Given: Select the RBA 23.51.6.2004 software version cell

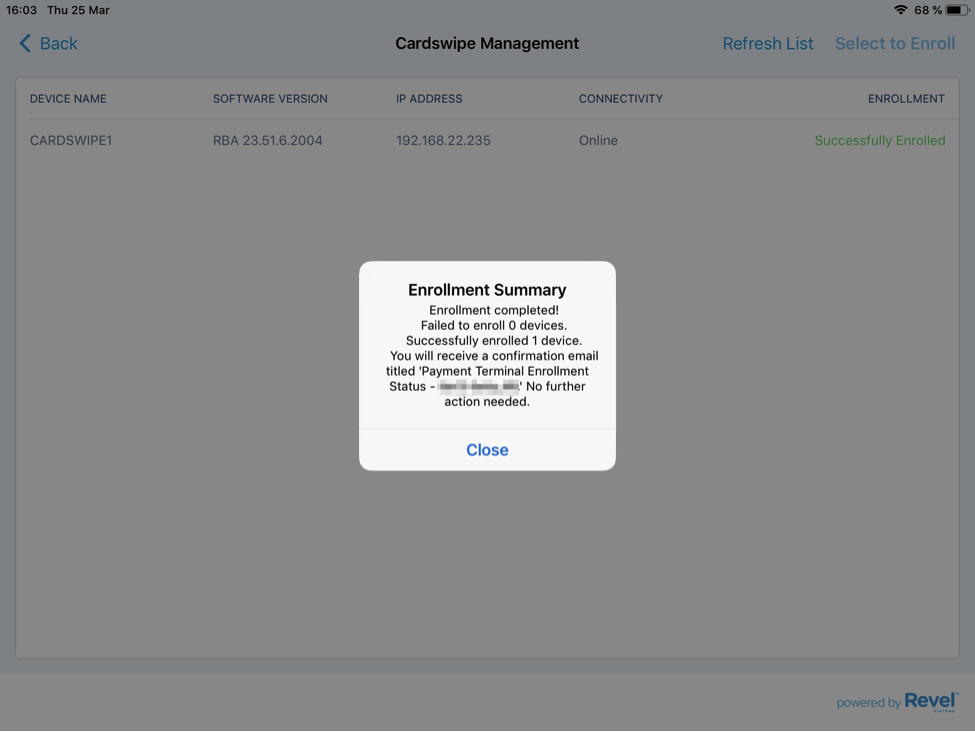Looking at the screenshot, I should tap(267, 140).
